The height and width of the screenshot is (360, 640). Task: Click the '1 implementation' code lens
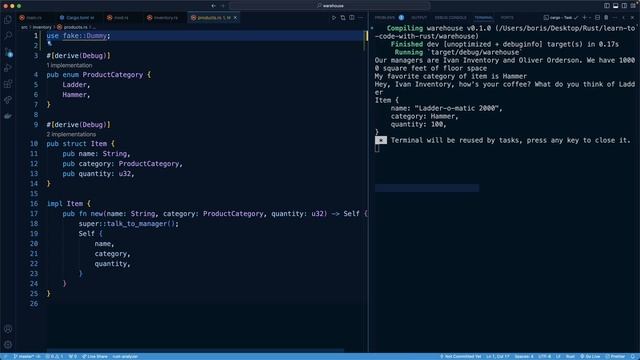(69, 65)
